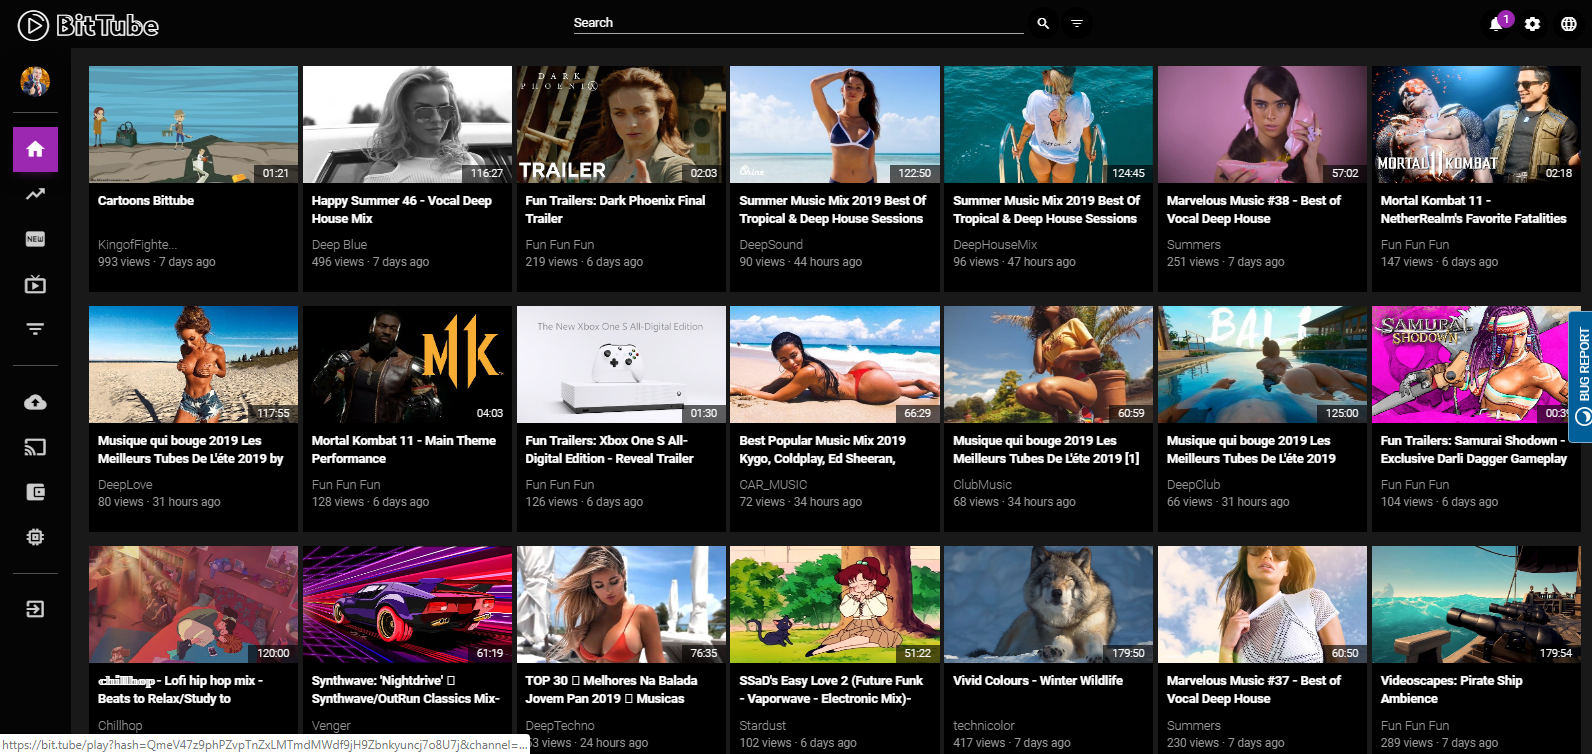Visit the 'DeepLove' channel
The height and width of the screenshot is (754, 1592).
[125, 484]
